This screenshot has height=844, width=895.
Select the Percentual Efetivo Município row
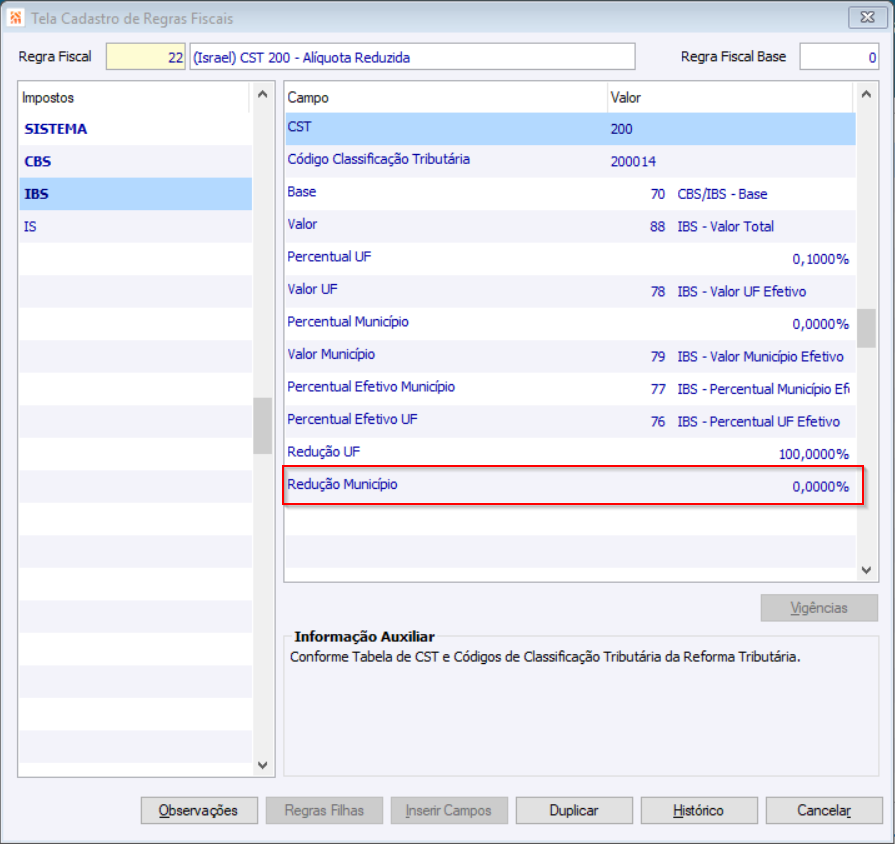click(570, 389)
